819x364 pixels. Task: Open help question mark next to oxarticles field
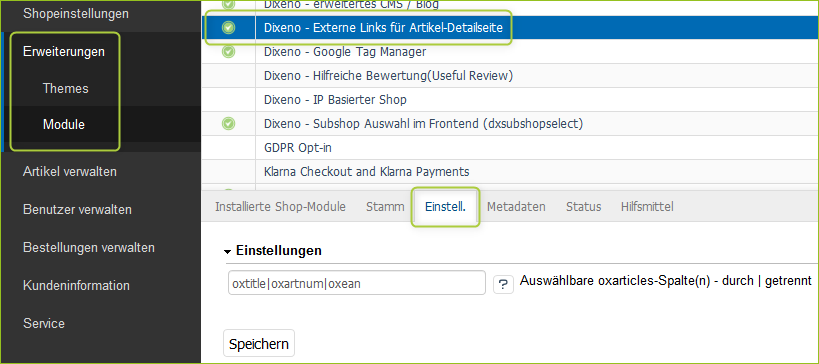[503, 285]
